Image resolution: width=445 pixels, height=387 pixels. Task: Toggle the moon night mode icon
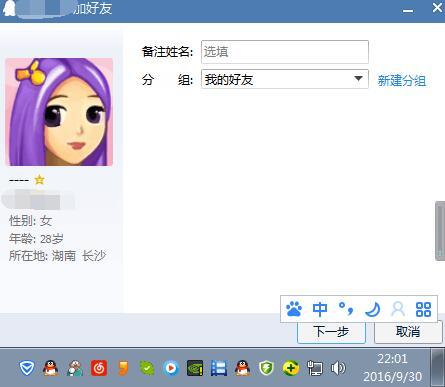coord(372,309)
